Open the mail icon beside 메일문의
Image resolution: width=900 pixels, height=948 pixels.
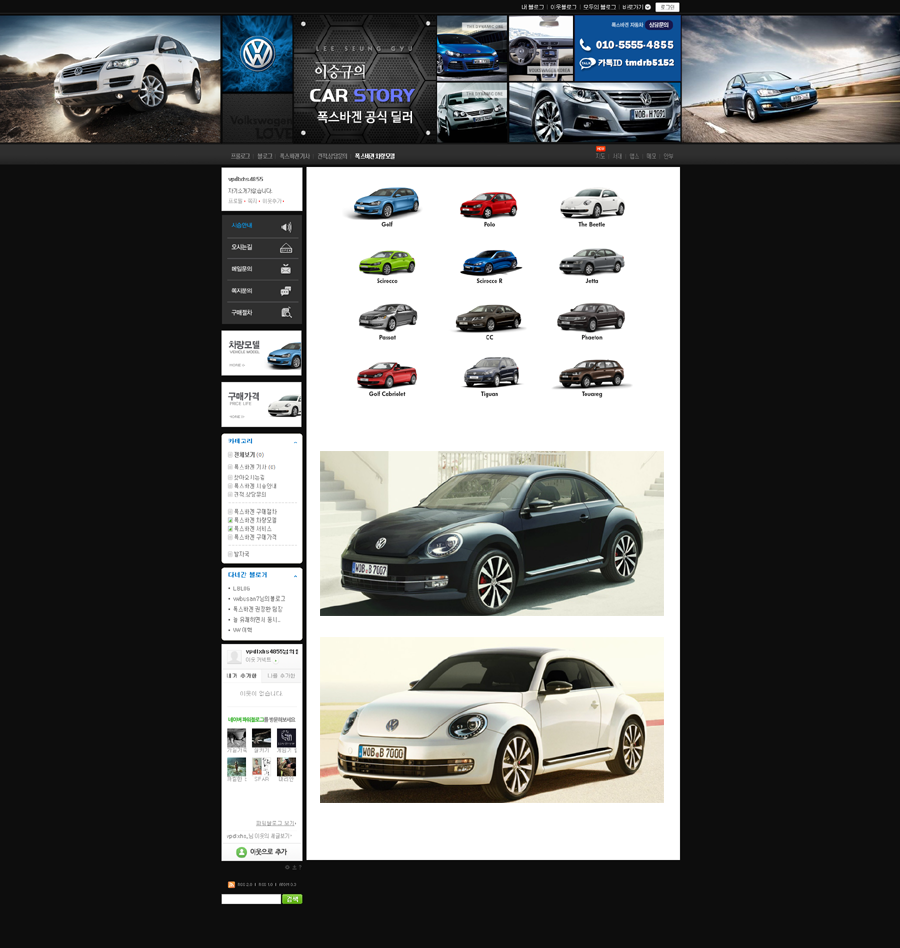click(x=286, y=270)
